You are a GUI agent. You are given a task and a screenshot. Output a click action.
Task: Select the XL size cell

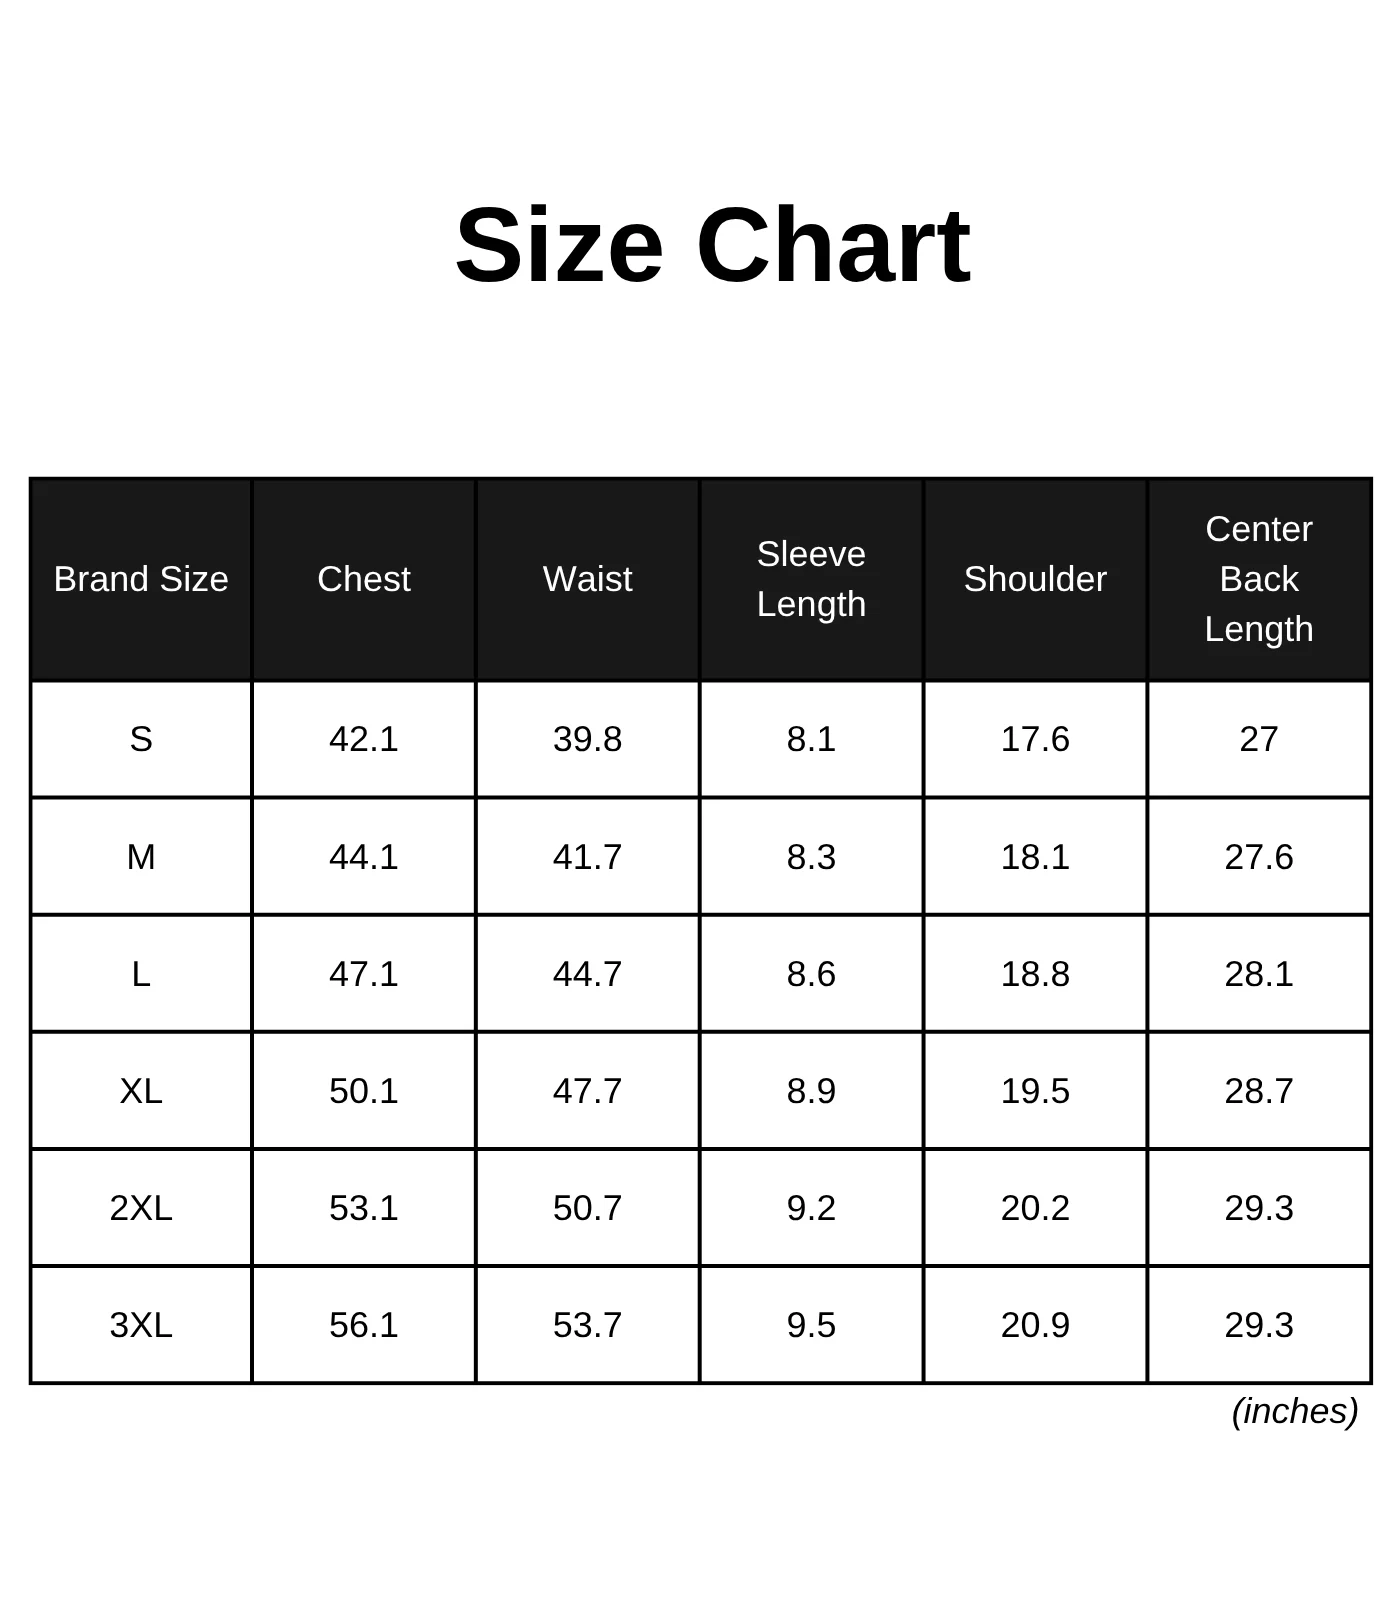pyautogui.click(x=141, y=1091)
